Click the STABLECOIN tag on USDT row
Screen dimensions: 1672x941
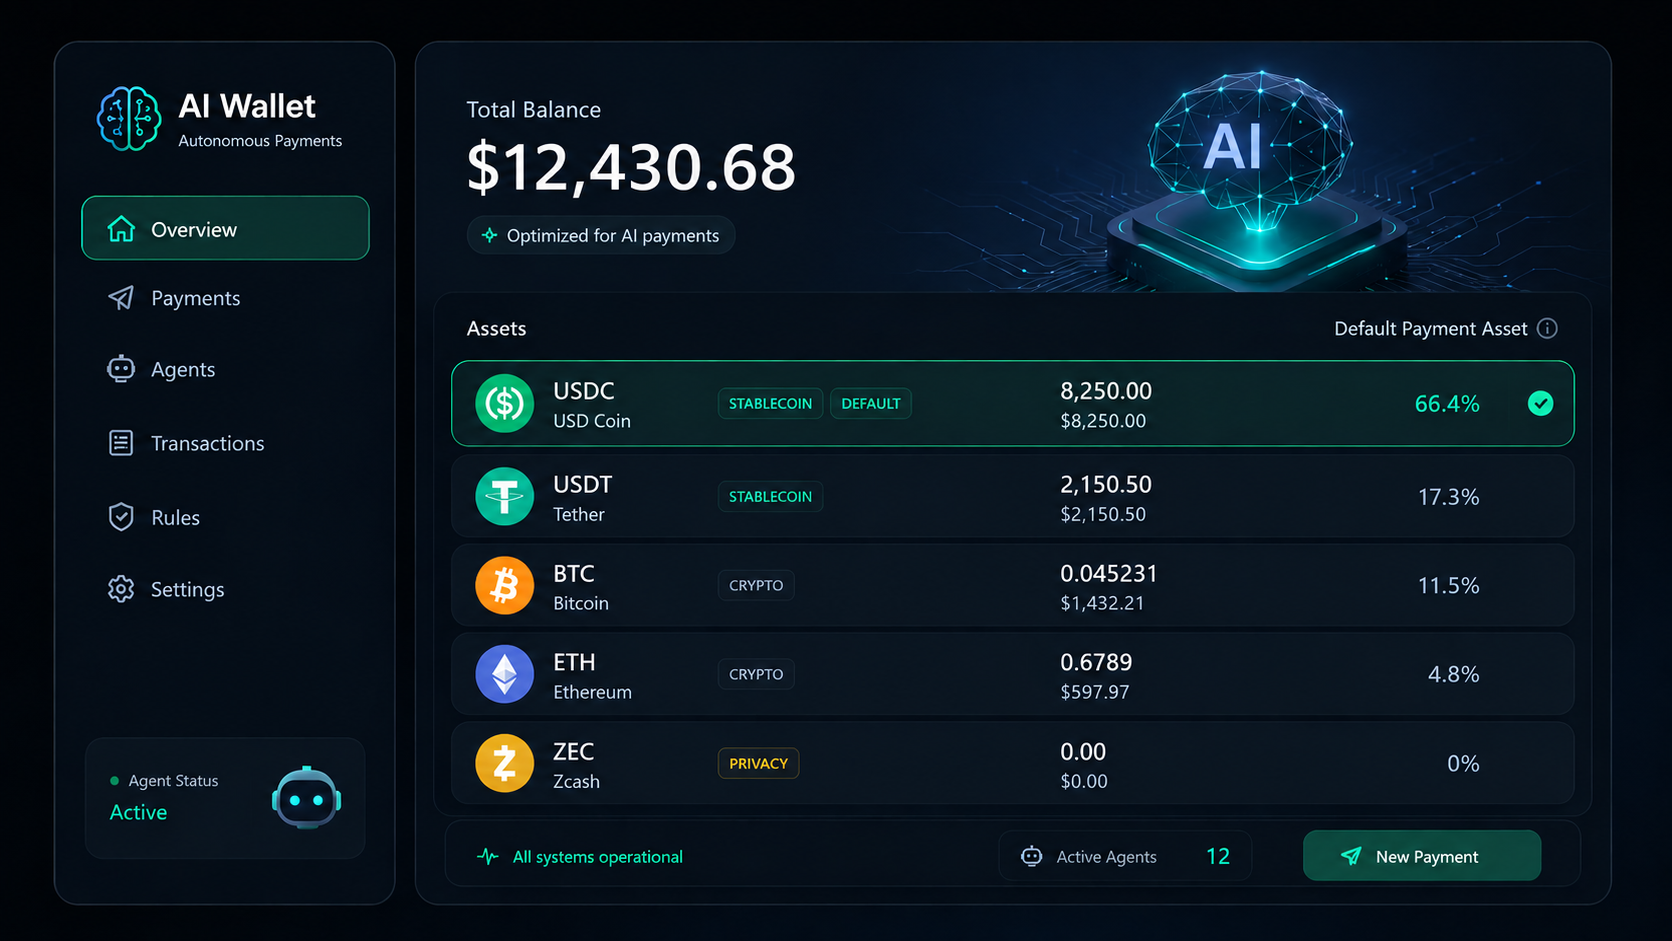coord(770,496)
